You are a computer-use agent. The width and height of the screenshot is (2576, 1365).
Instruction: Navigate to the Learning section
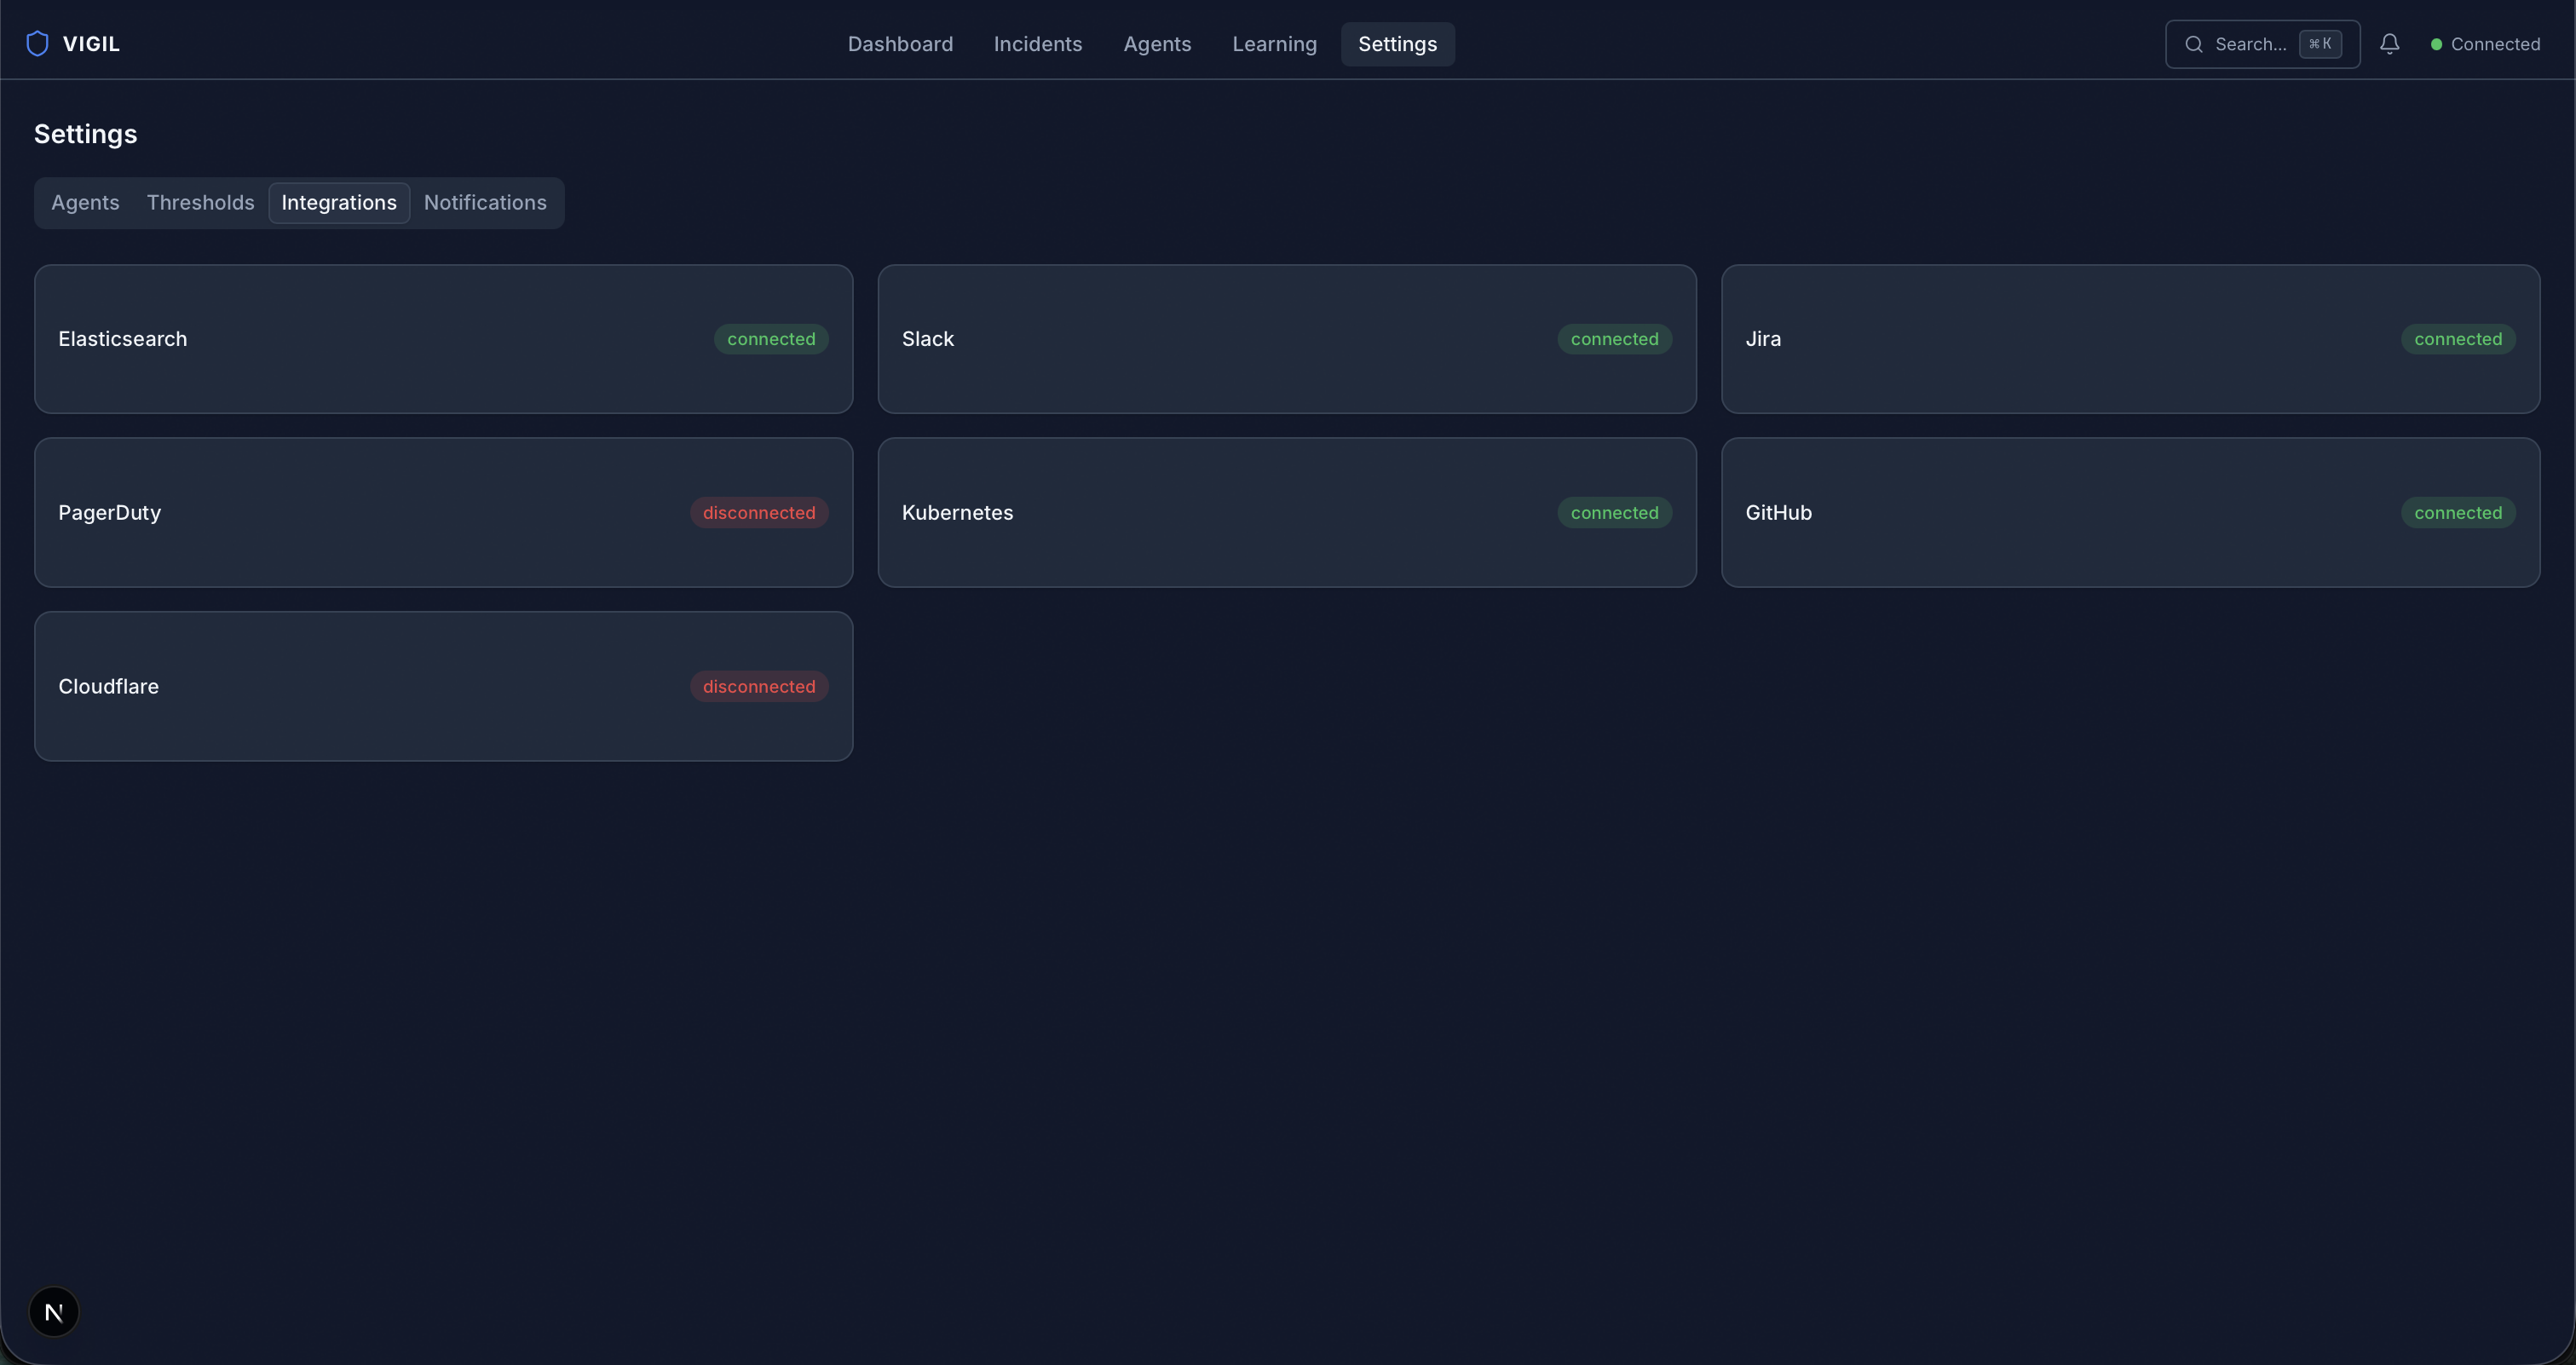pyautogui.click(x=1274, y=44)
